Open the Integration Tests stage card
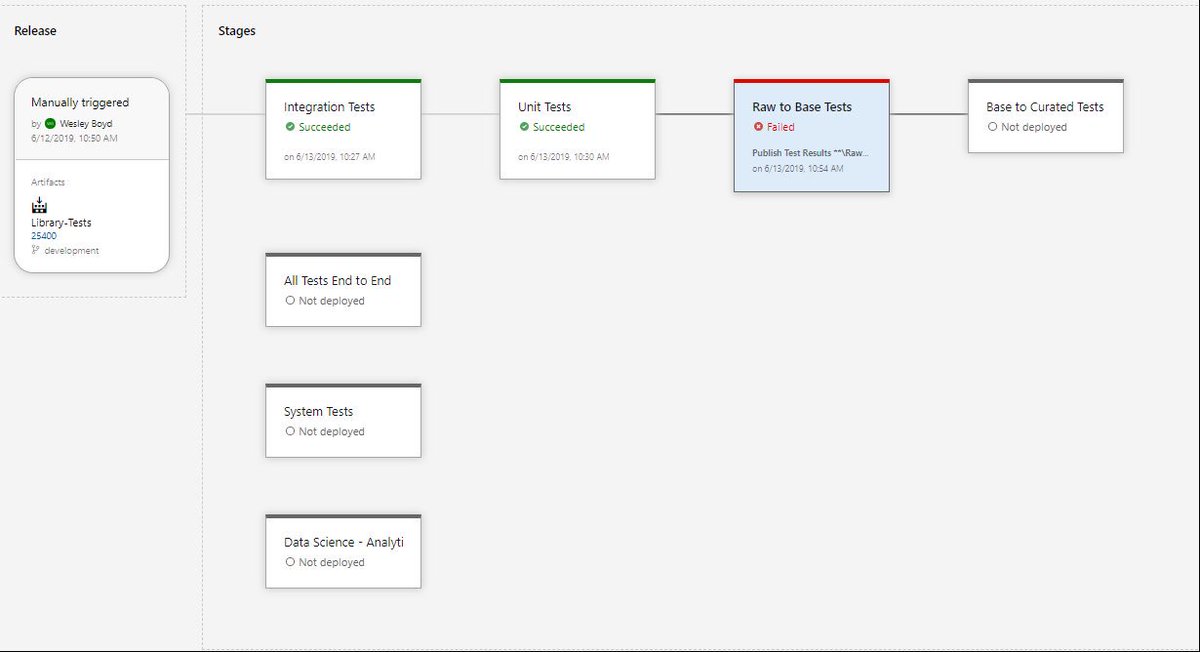The height and width of the screenshot is (652, 1200). click(343, 129)
